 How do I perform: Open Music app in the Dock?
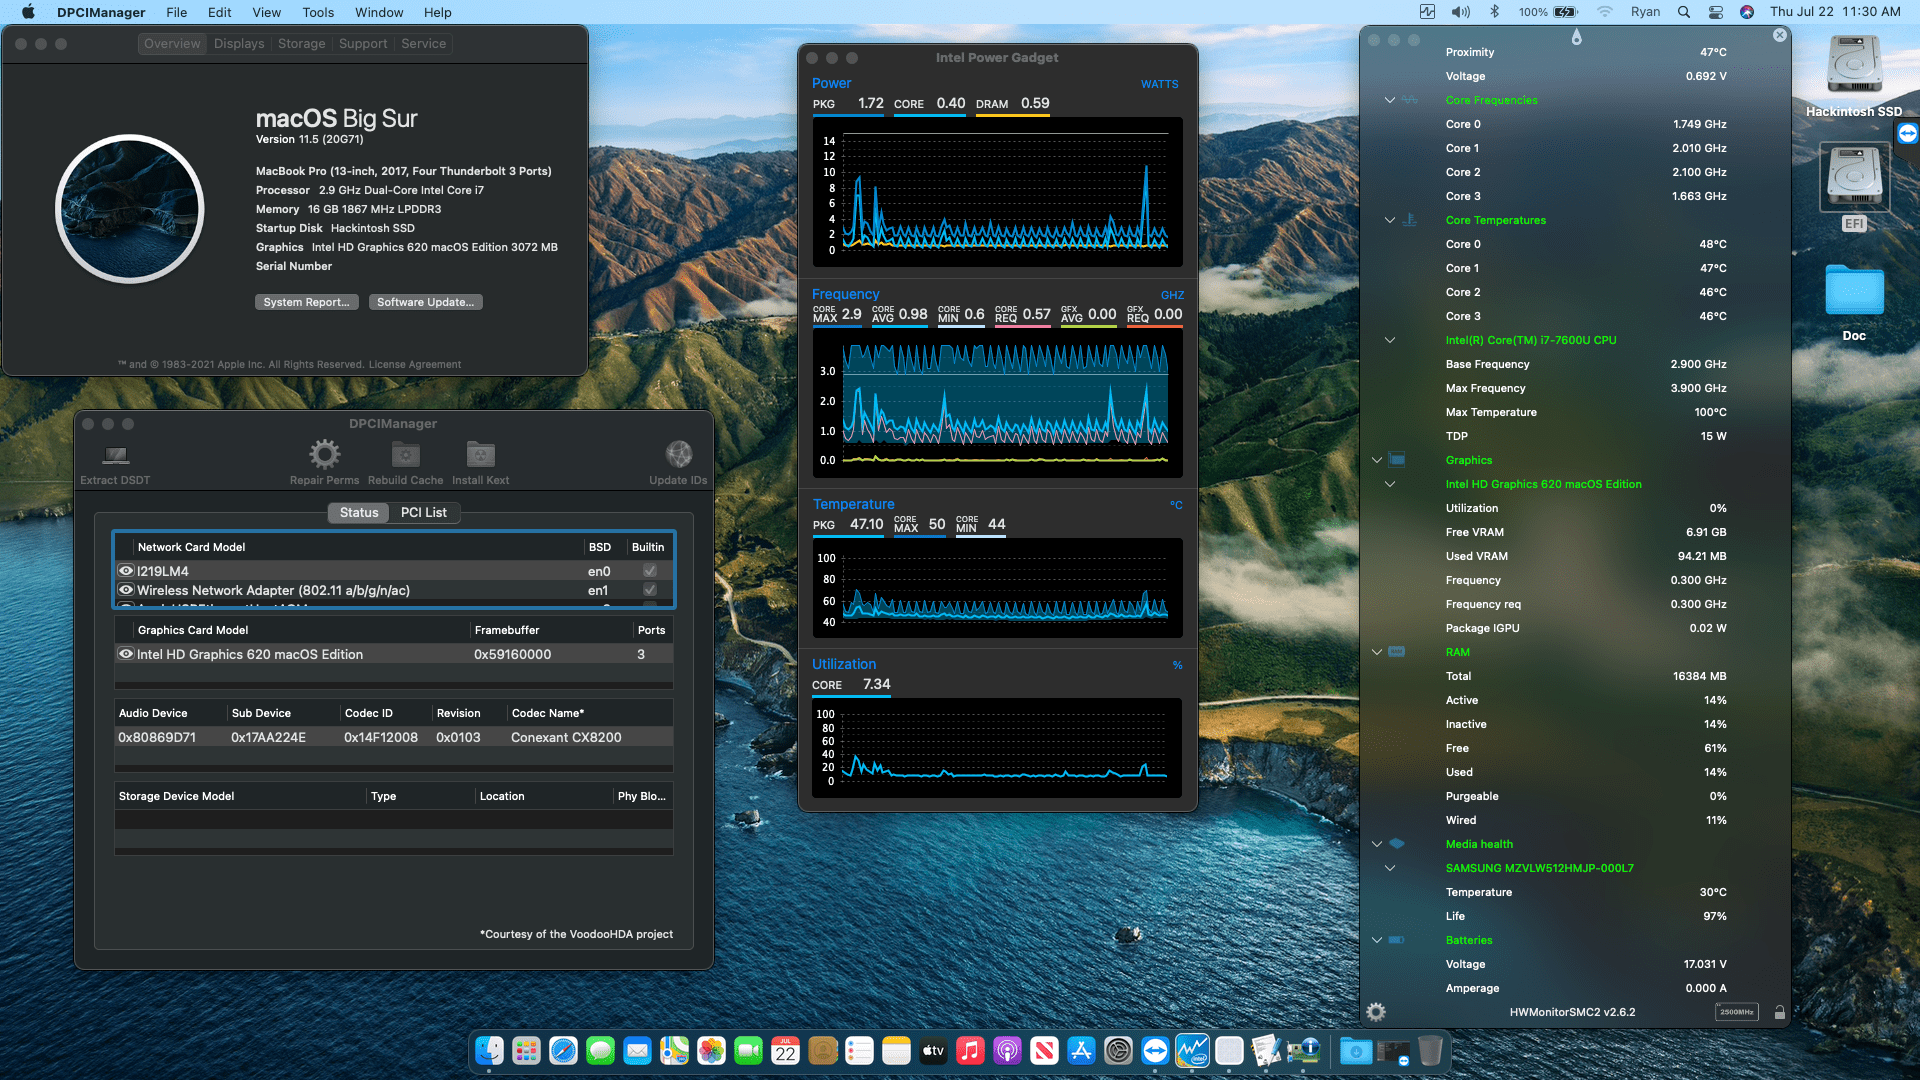pos(970,1050)
